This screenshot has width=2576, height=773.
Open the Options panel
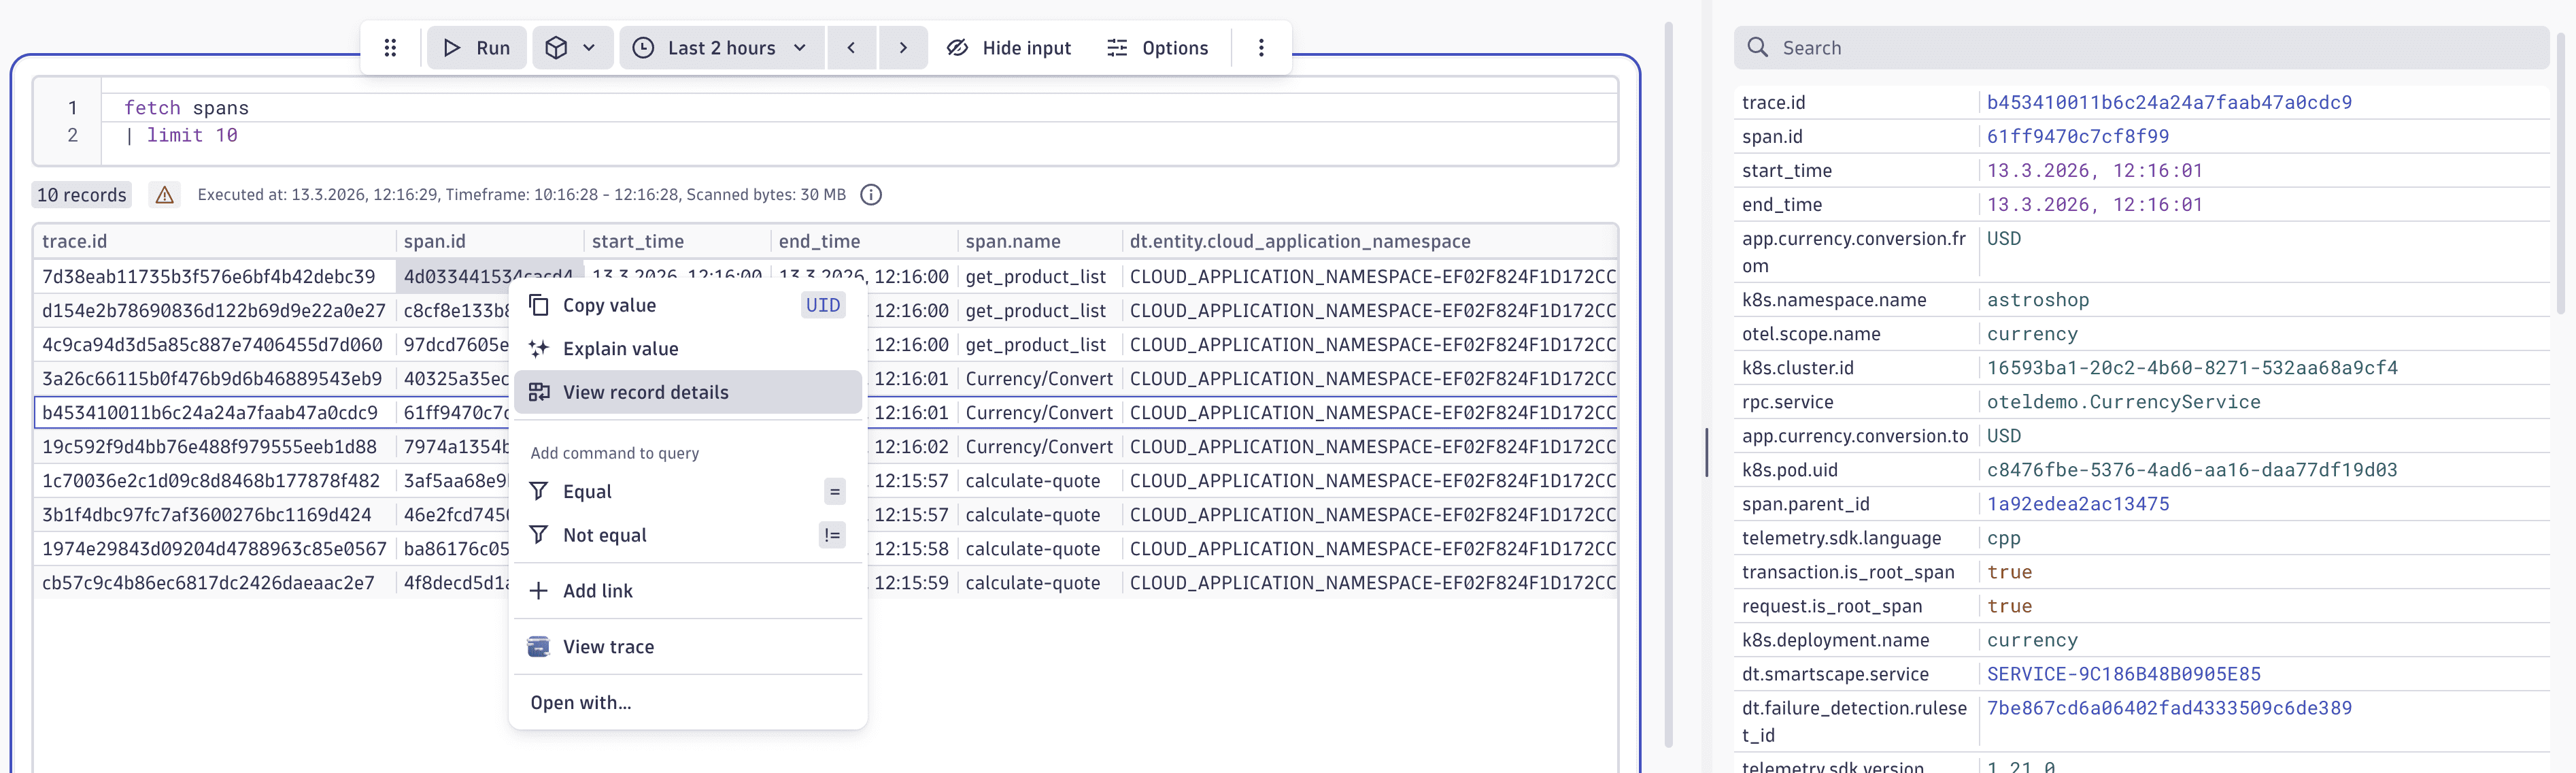(1157, 47)
